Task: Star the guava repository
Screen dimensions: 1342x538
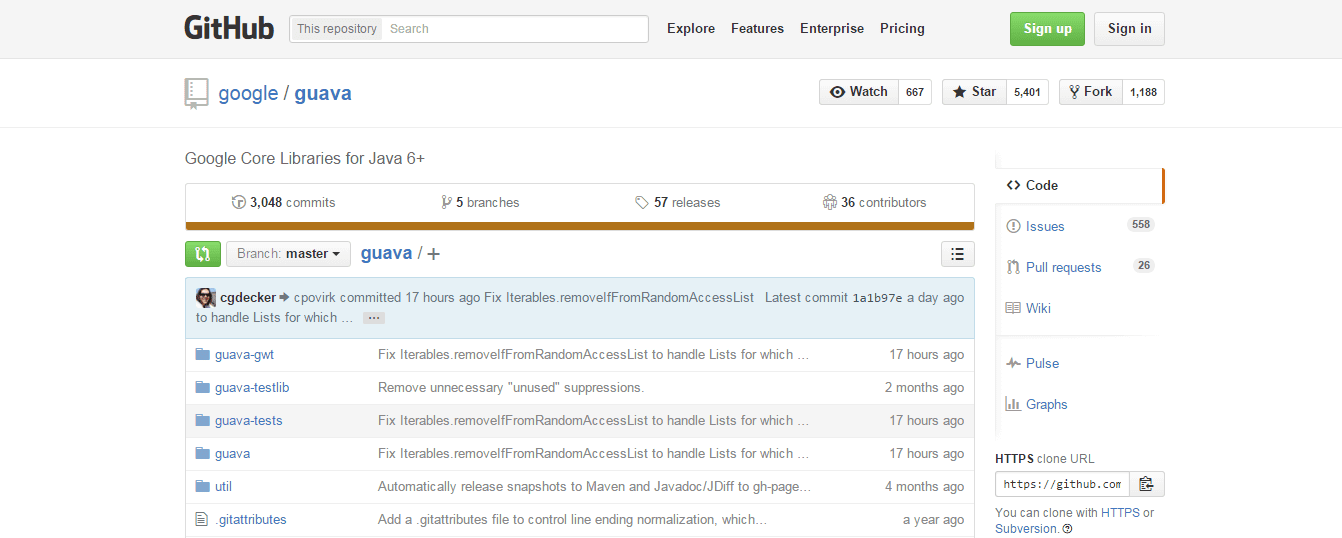Action: pyautogui.click(x=974, y=92)
